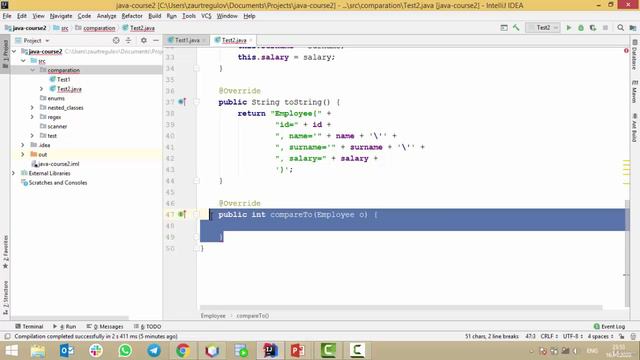This screenshot has height=360, width=640.
Task: Open File Explorer from the taskbar
Action: point(38,350)
